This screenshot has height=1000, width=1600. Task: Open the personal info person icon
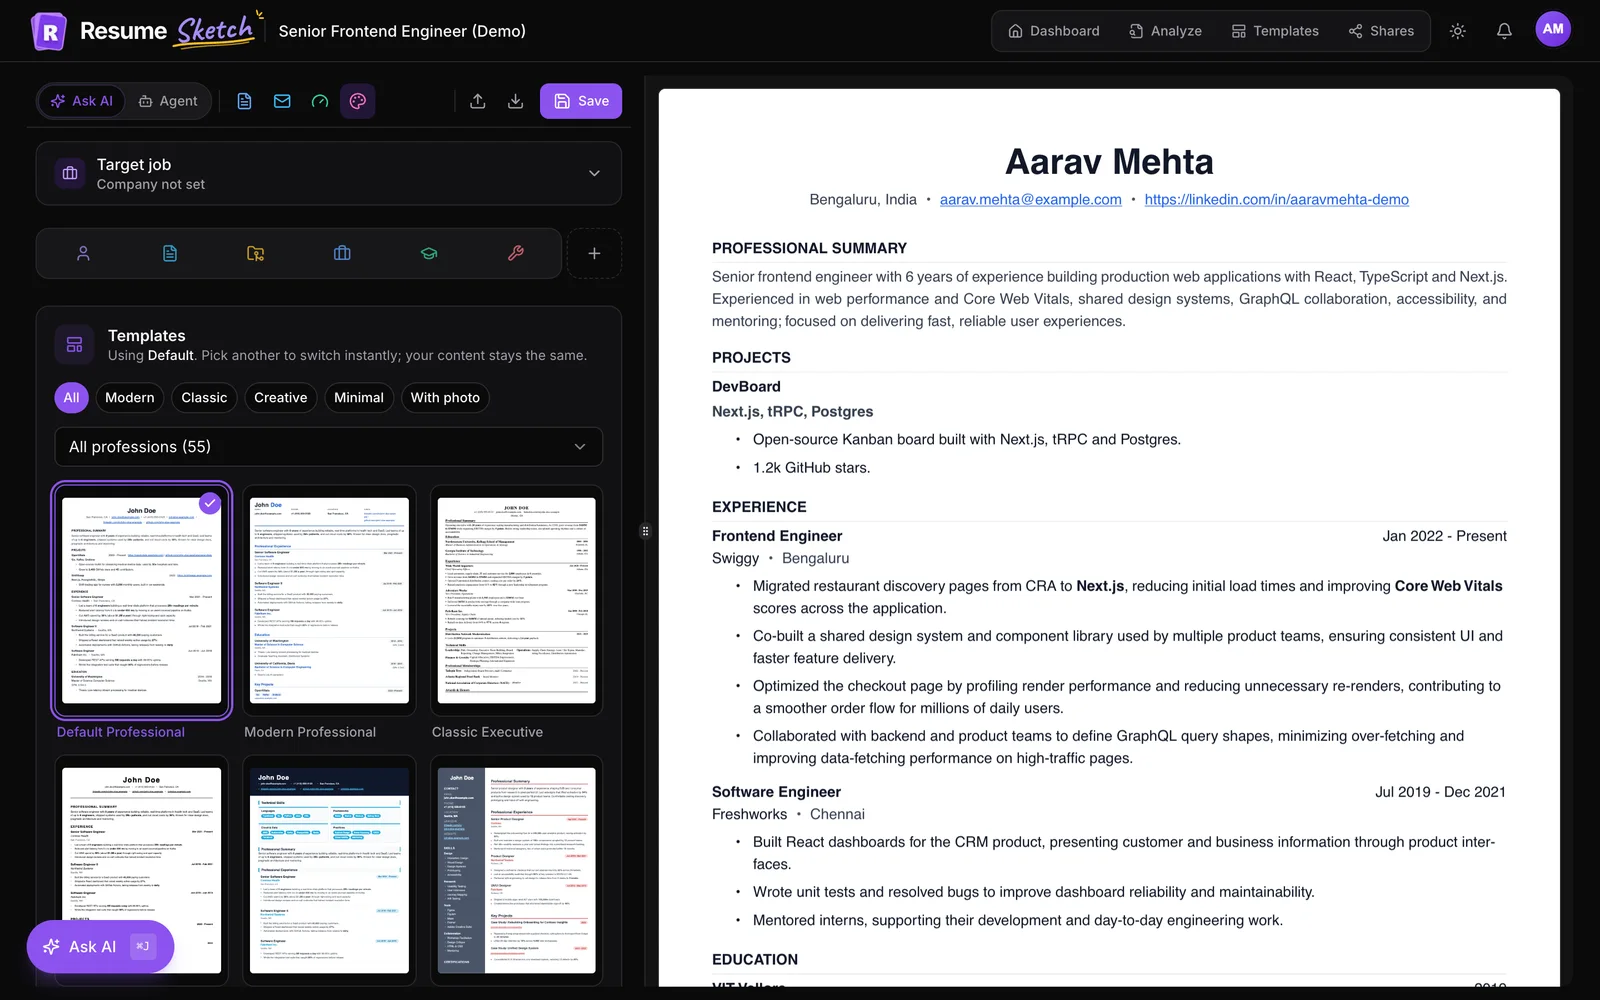83,254
